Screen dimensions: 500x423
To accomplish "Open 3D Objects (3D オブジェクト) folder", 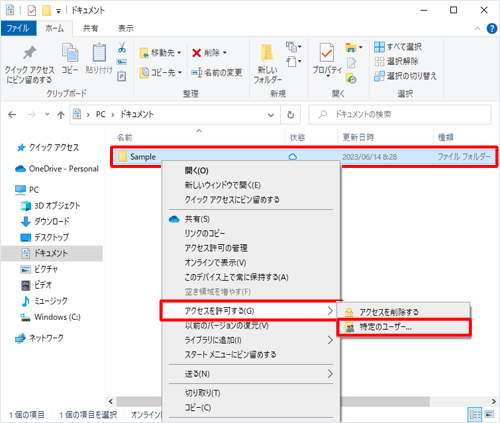I will click(x=51, y=206).
